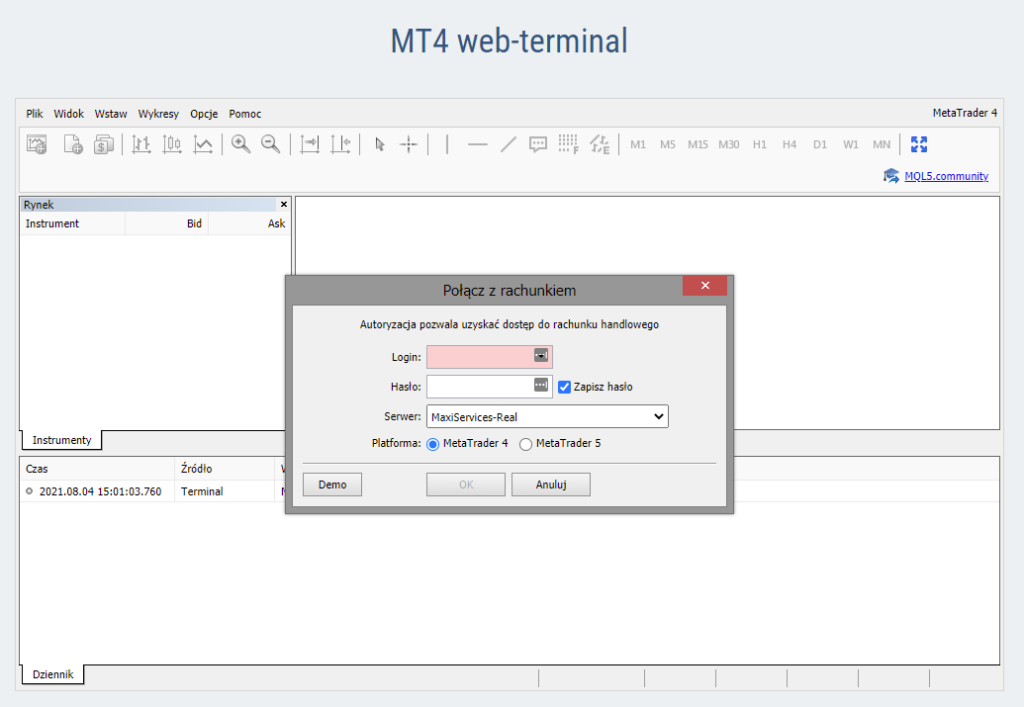This screenshot has height=707, width=1024.
Task: Set timeframe to M30
Action: pos(729,144)
